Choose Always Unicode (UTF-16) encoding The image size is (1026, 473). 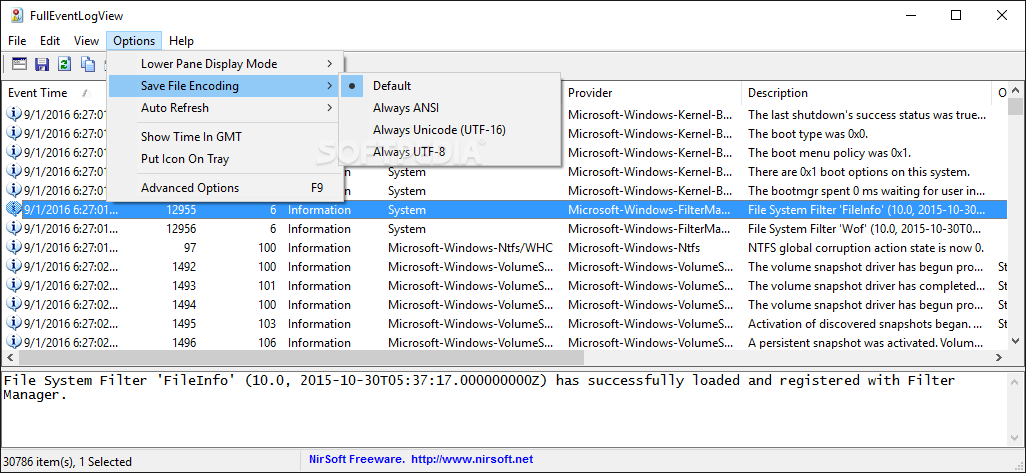tap(450, 130)
